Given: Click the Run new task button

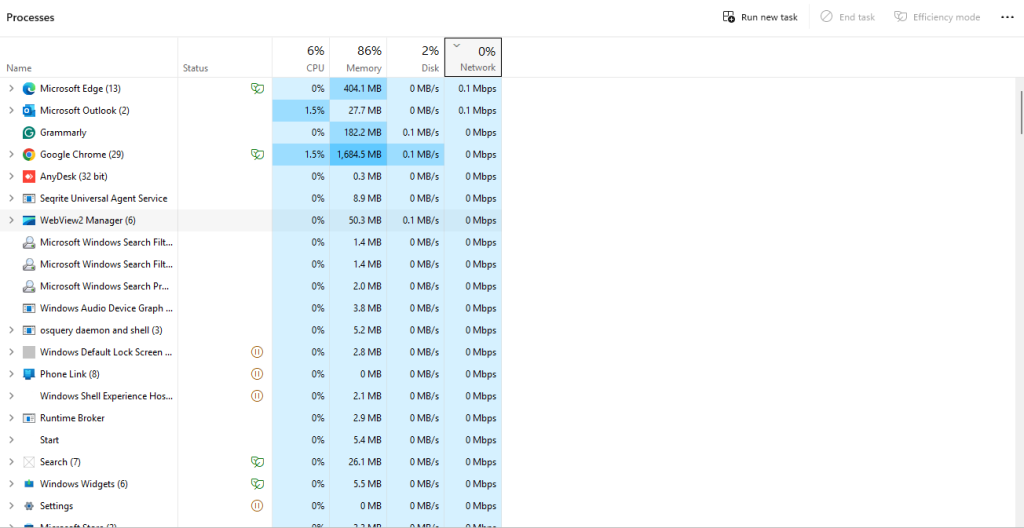Looking at the screenshot, I should click(760, 18).
